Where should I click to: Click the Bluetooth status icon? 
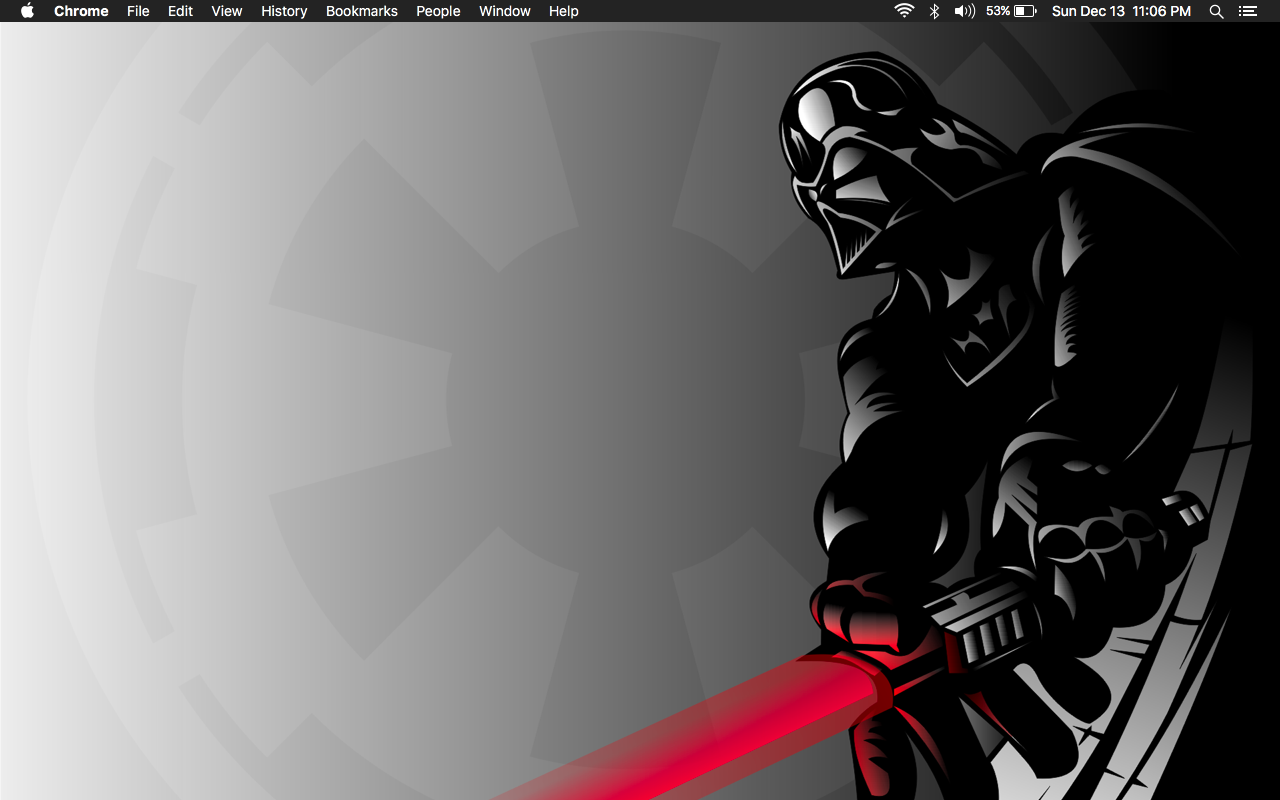click(x=935, y=11)
